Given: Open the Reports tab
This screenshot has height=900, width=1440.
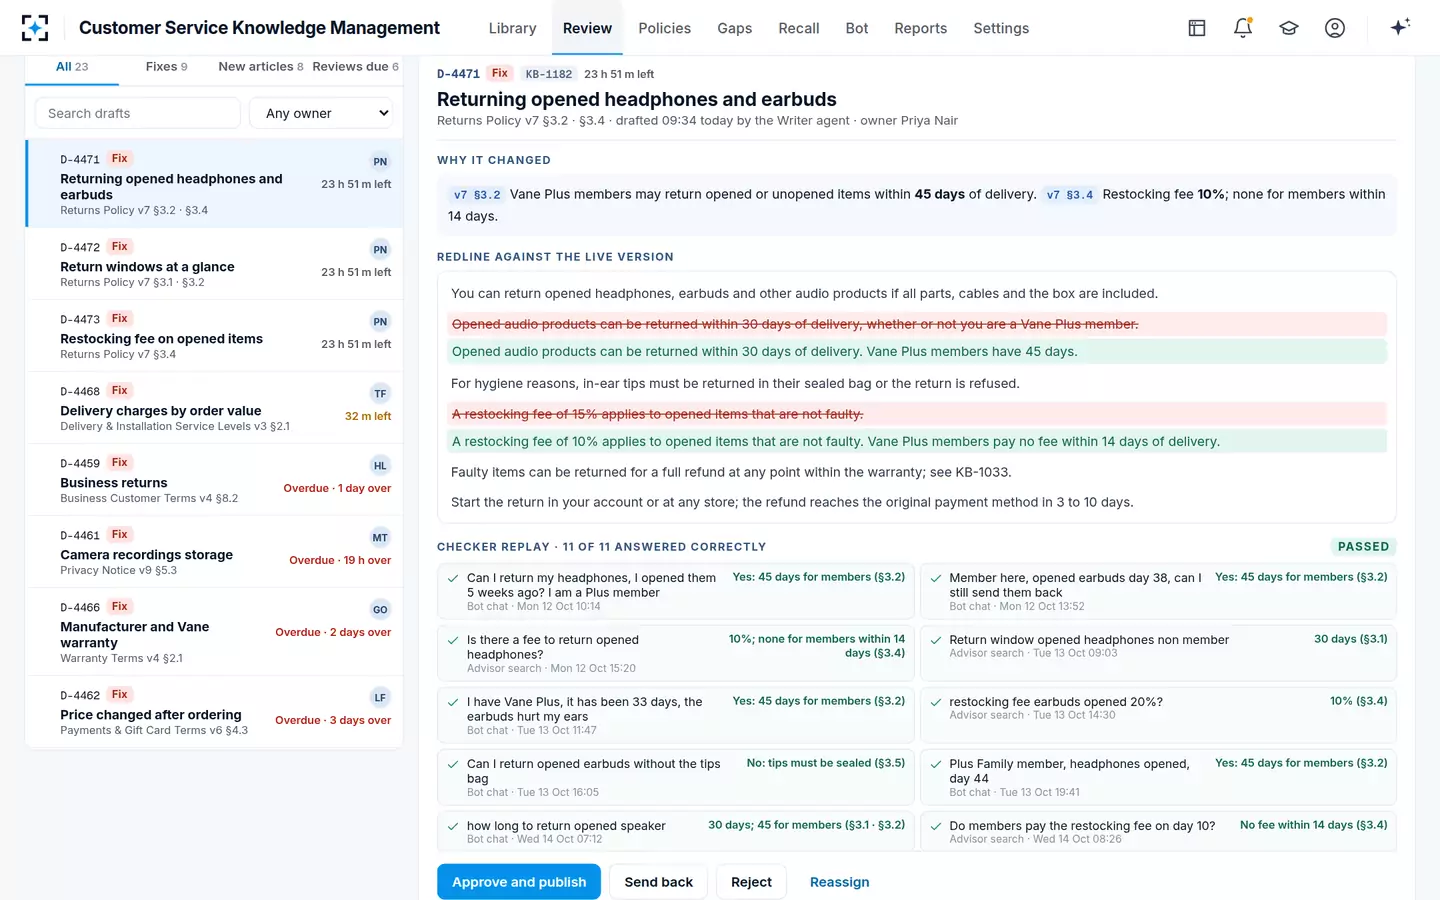Looking at the screenshot, I should pyautogui.click(x=921, y=28).
